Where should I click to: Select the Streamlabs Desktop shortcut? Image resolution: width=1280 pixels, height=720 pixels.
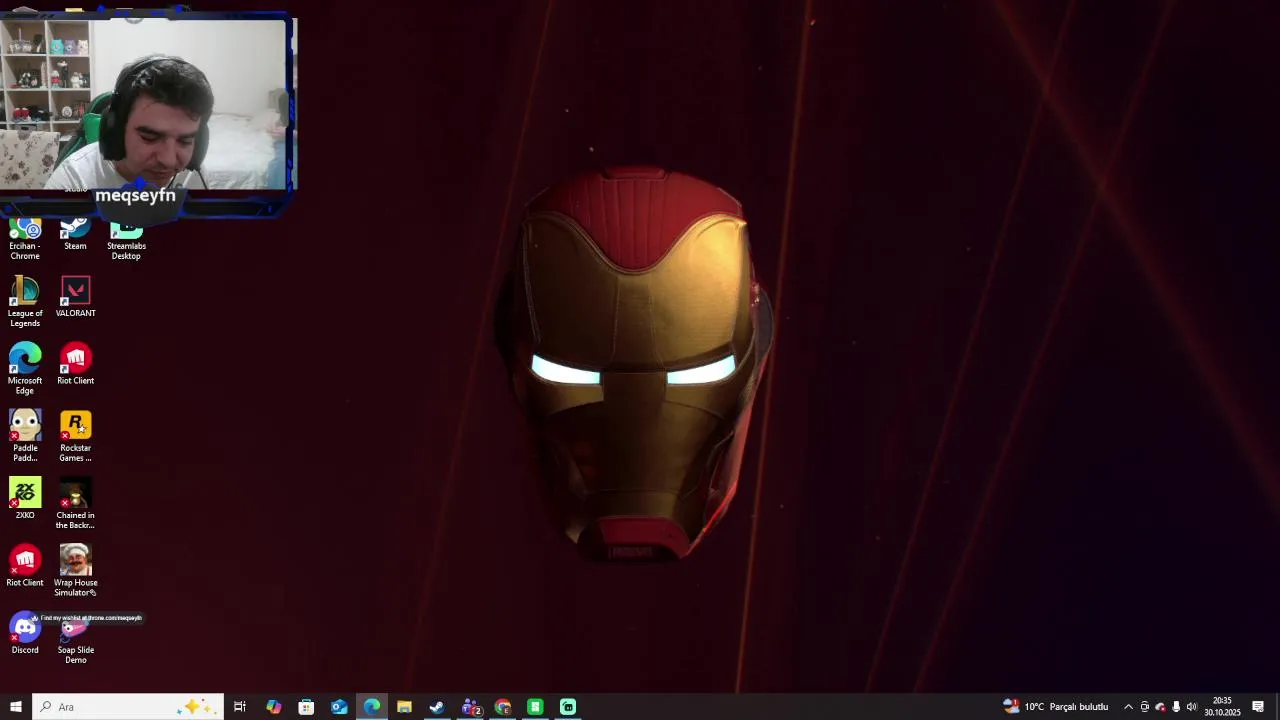point(126,240)
